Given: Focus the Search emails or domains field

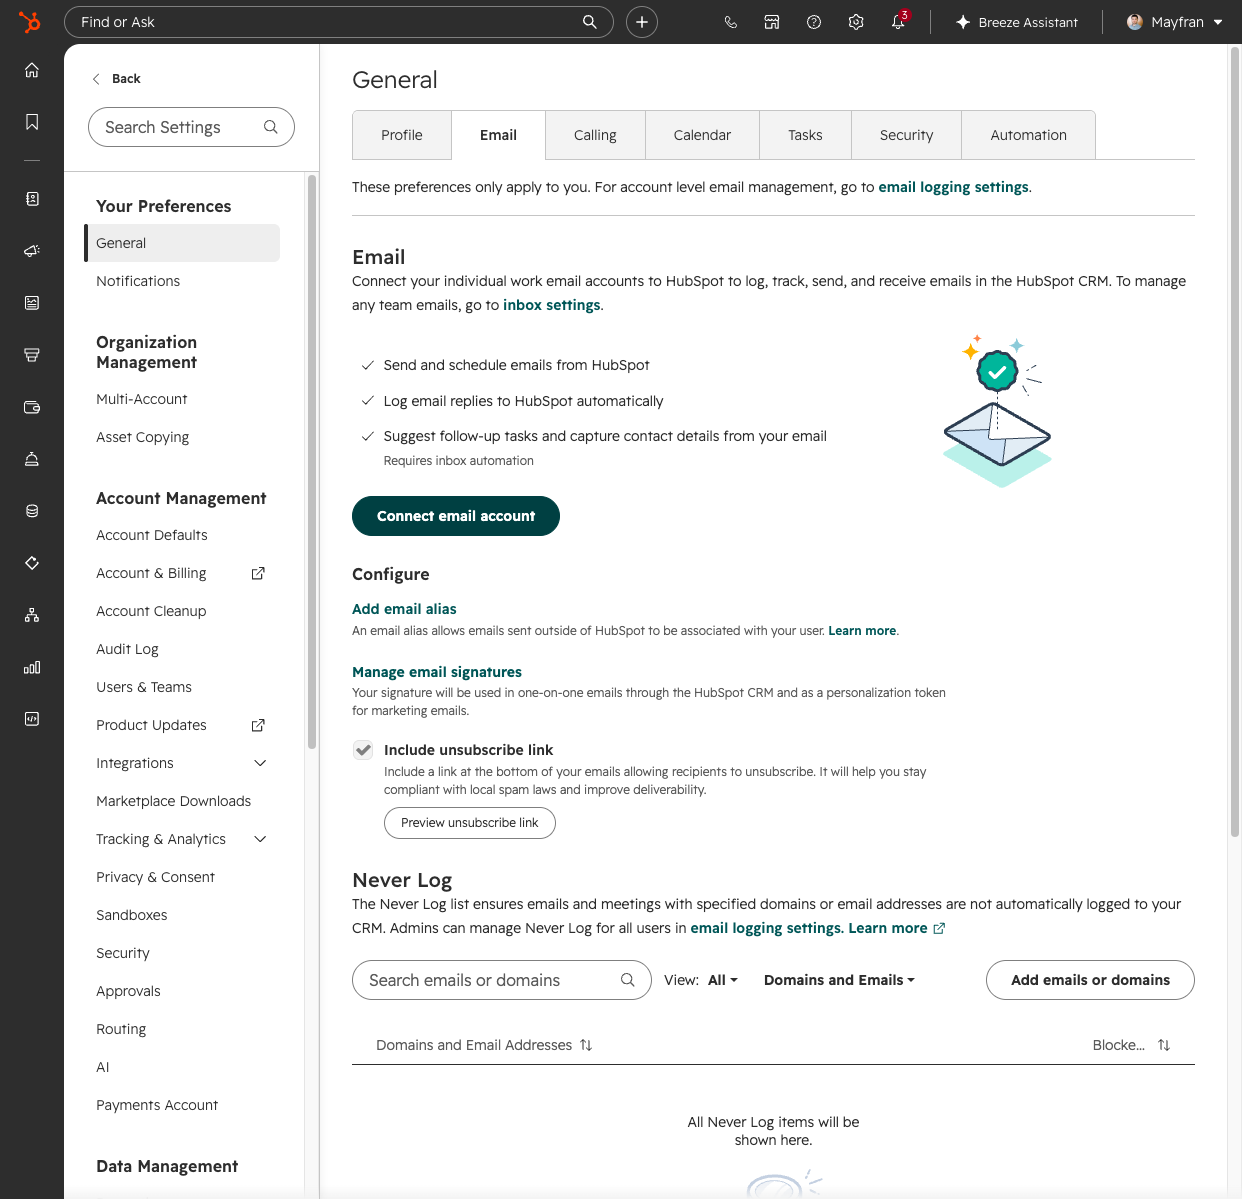Looking at the screenshot, I should [502, 980].
